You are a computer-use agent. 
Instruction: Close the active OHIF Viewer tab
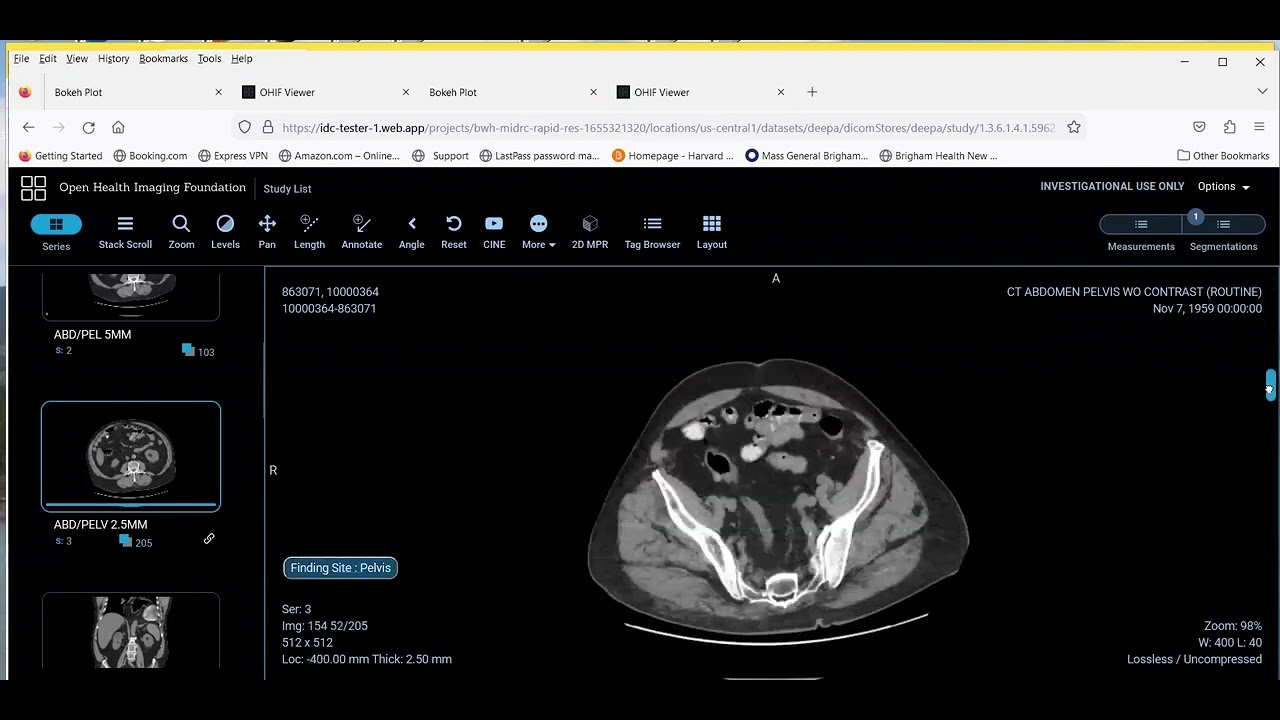(781, 92)
